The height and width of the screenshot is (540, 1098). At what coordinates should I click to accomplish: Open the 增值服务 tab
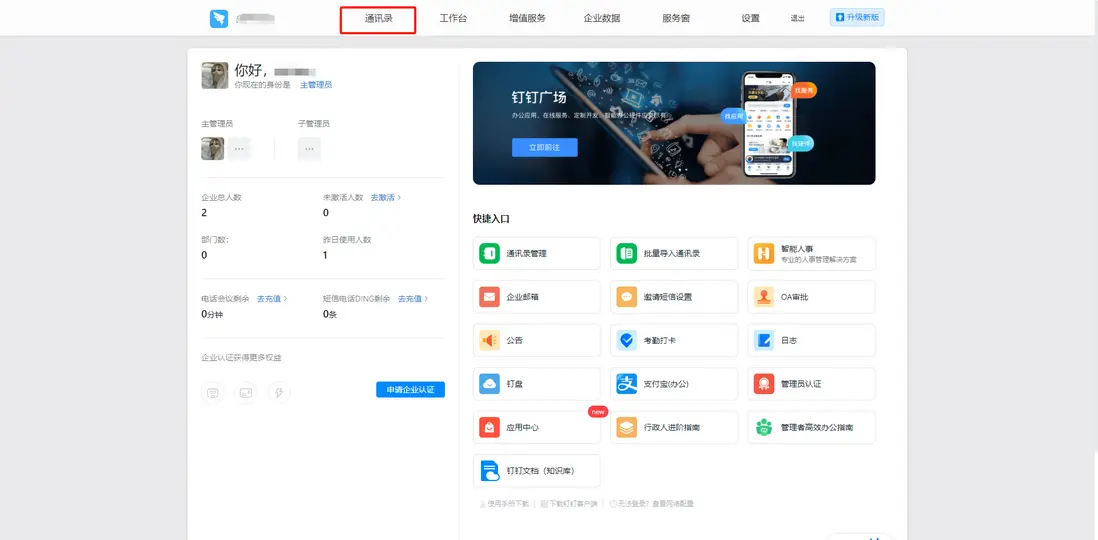527,19
